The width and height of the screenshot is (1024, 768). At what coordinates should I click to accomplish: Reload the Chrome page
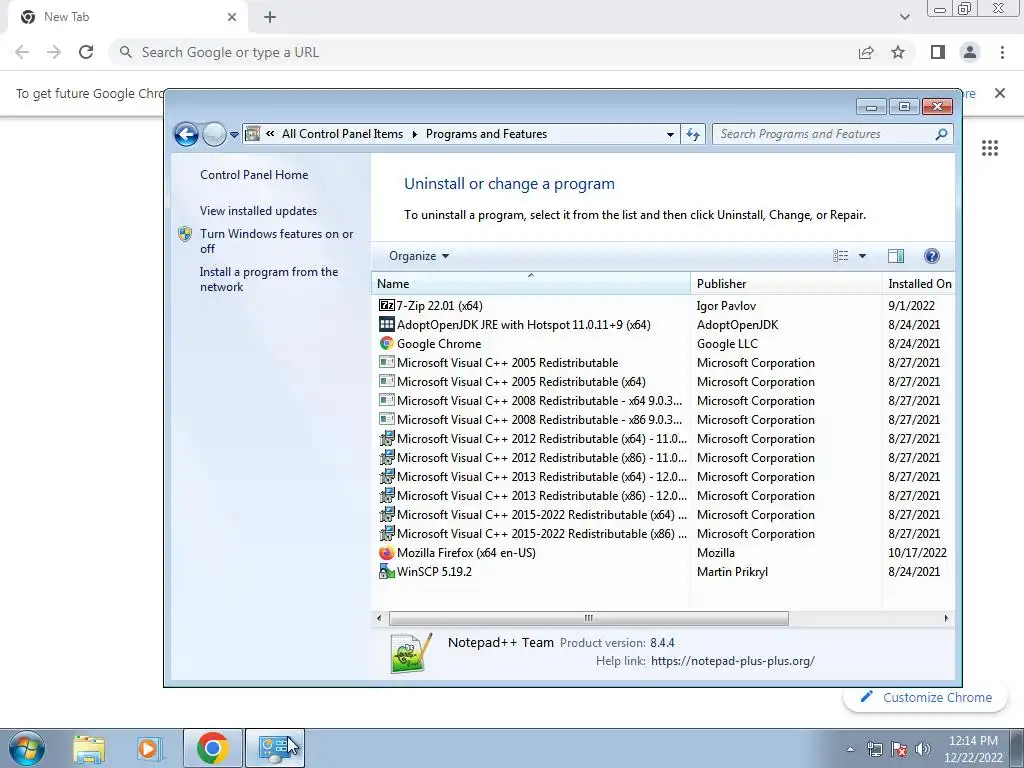click(86, 52)
